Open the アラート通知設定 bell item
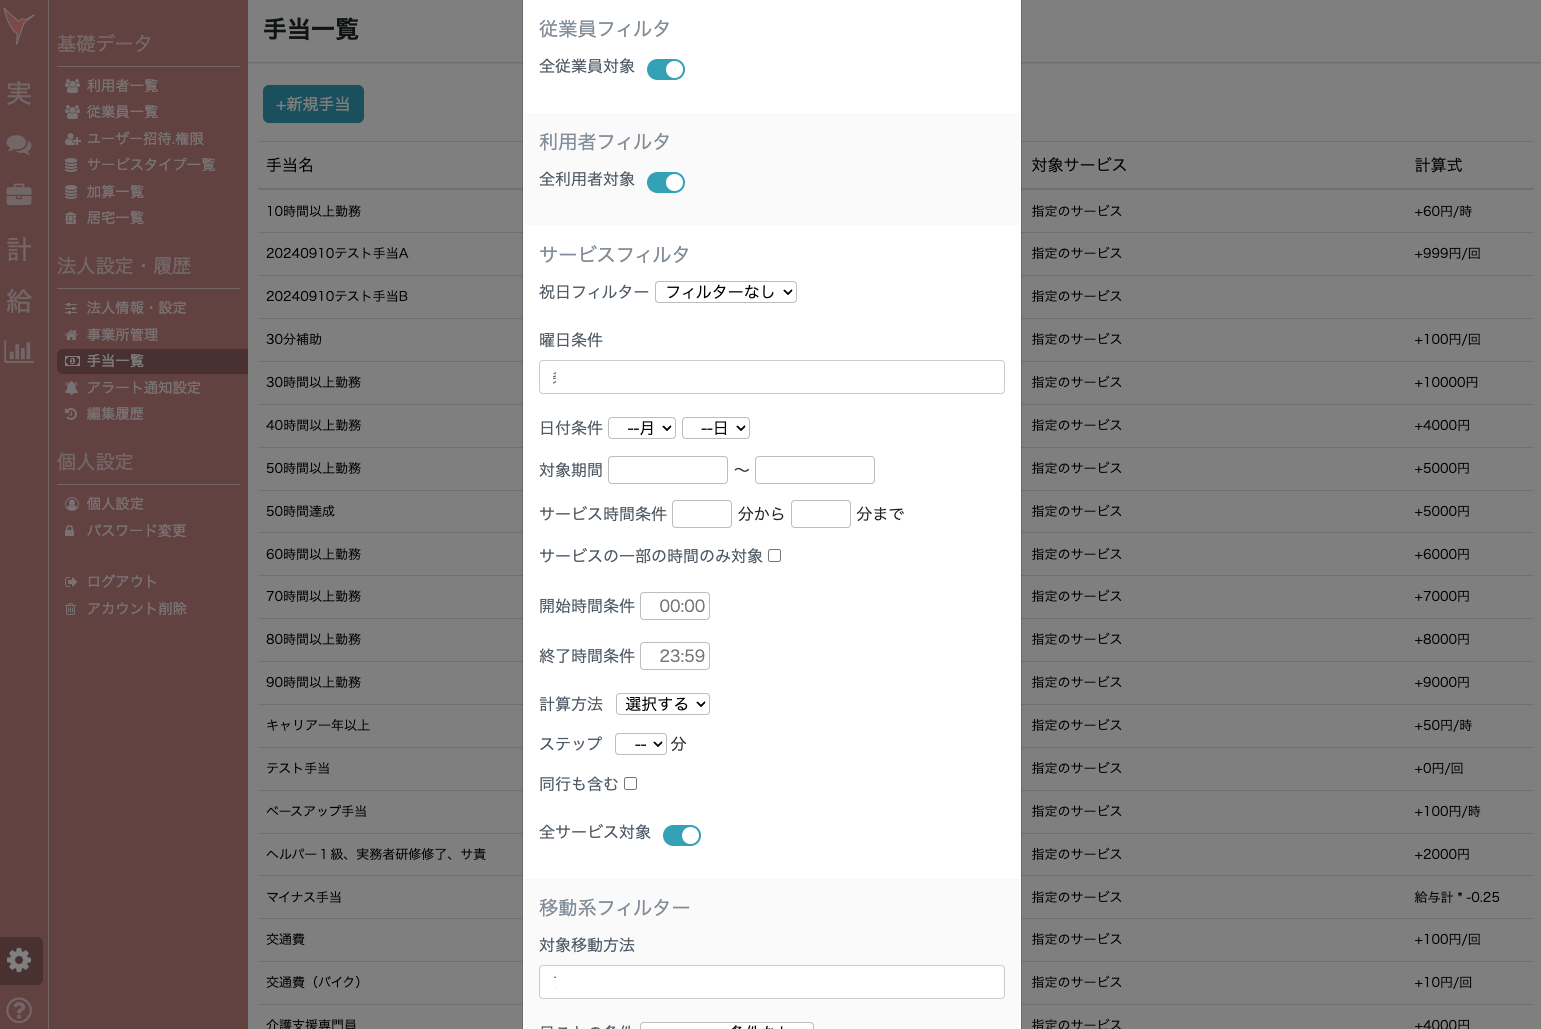 (x=142, y=387)
